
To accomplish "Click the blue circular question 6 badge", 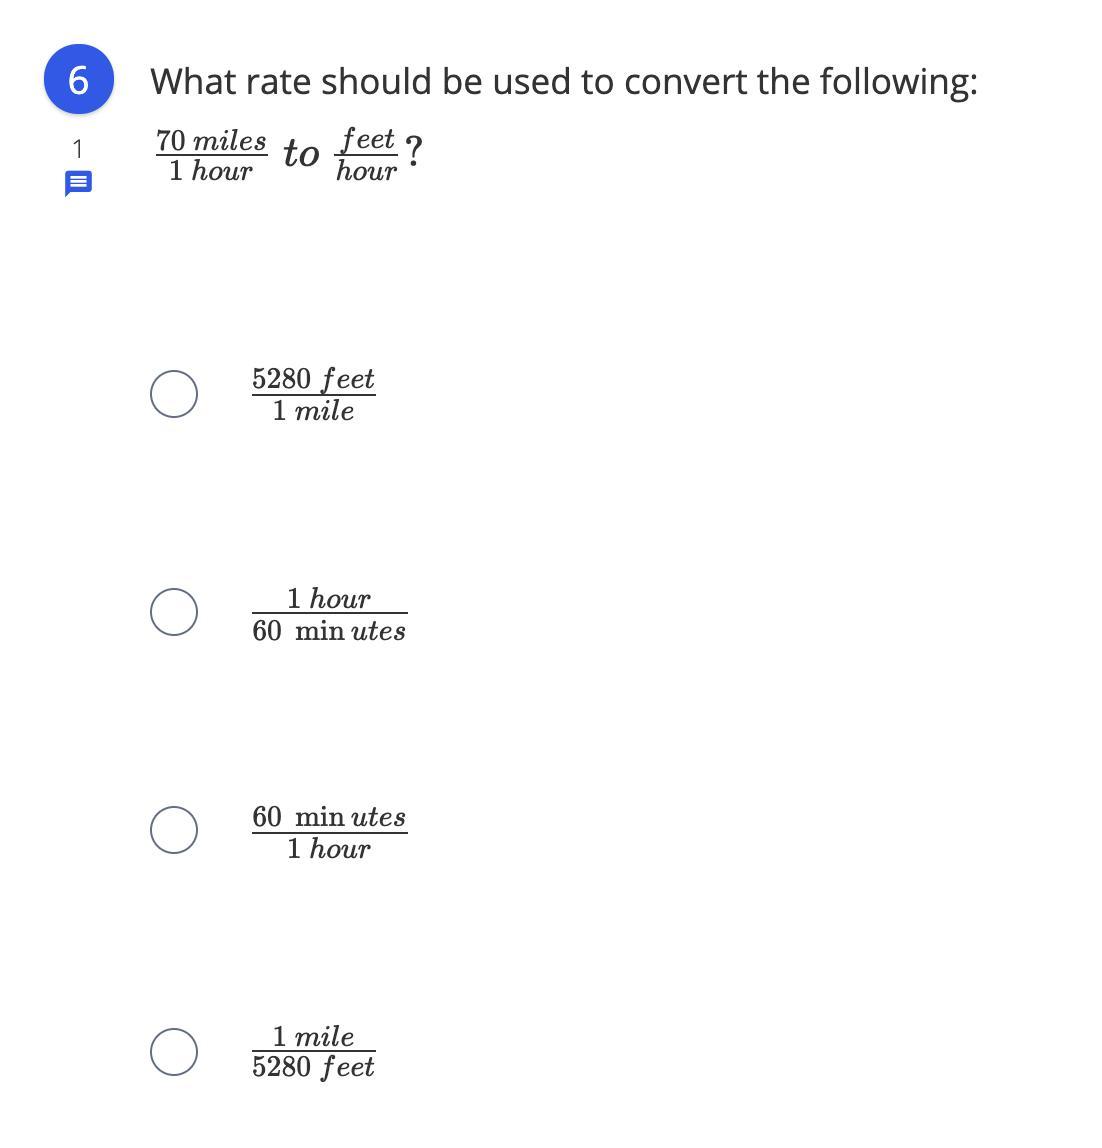I will pos(79,79).
